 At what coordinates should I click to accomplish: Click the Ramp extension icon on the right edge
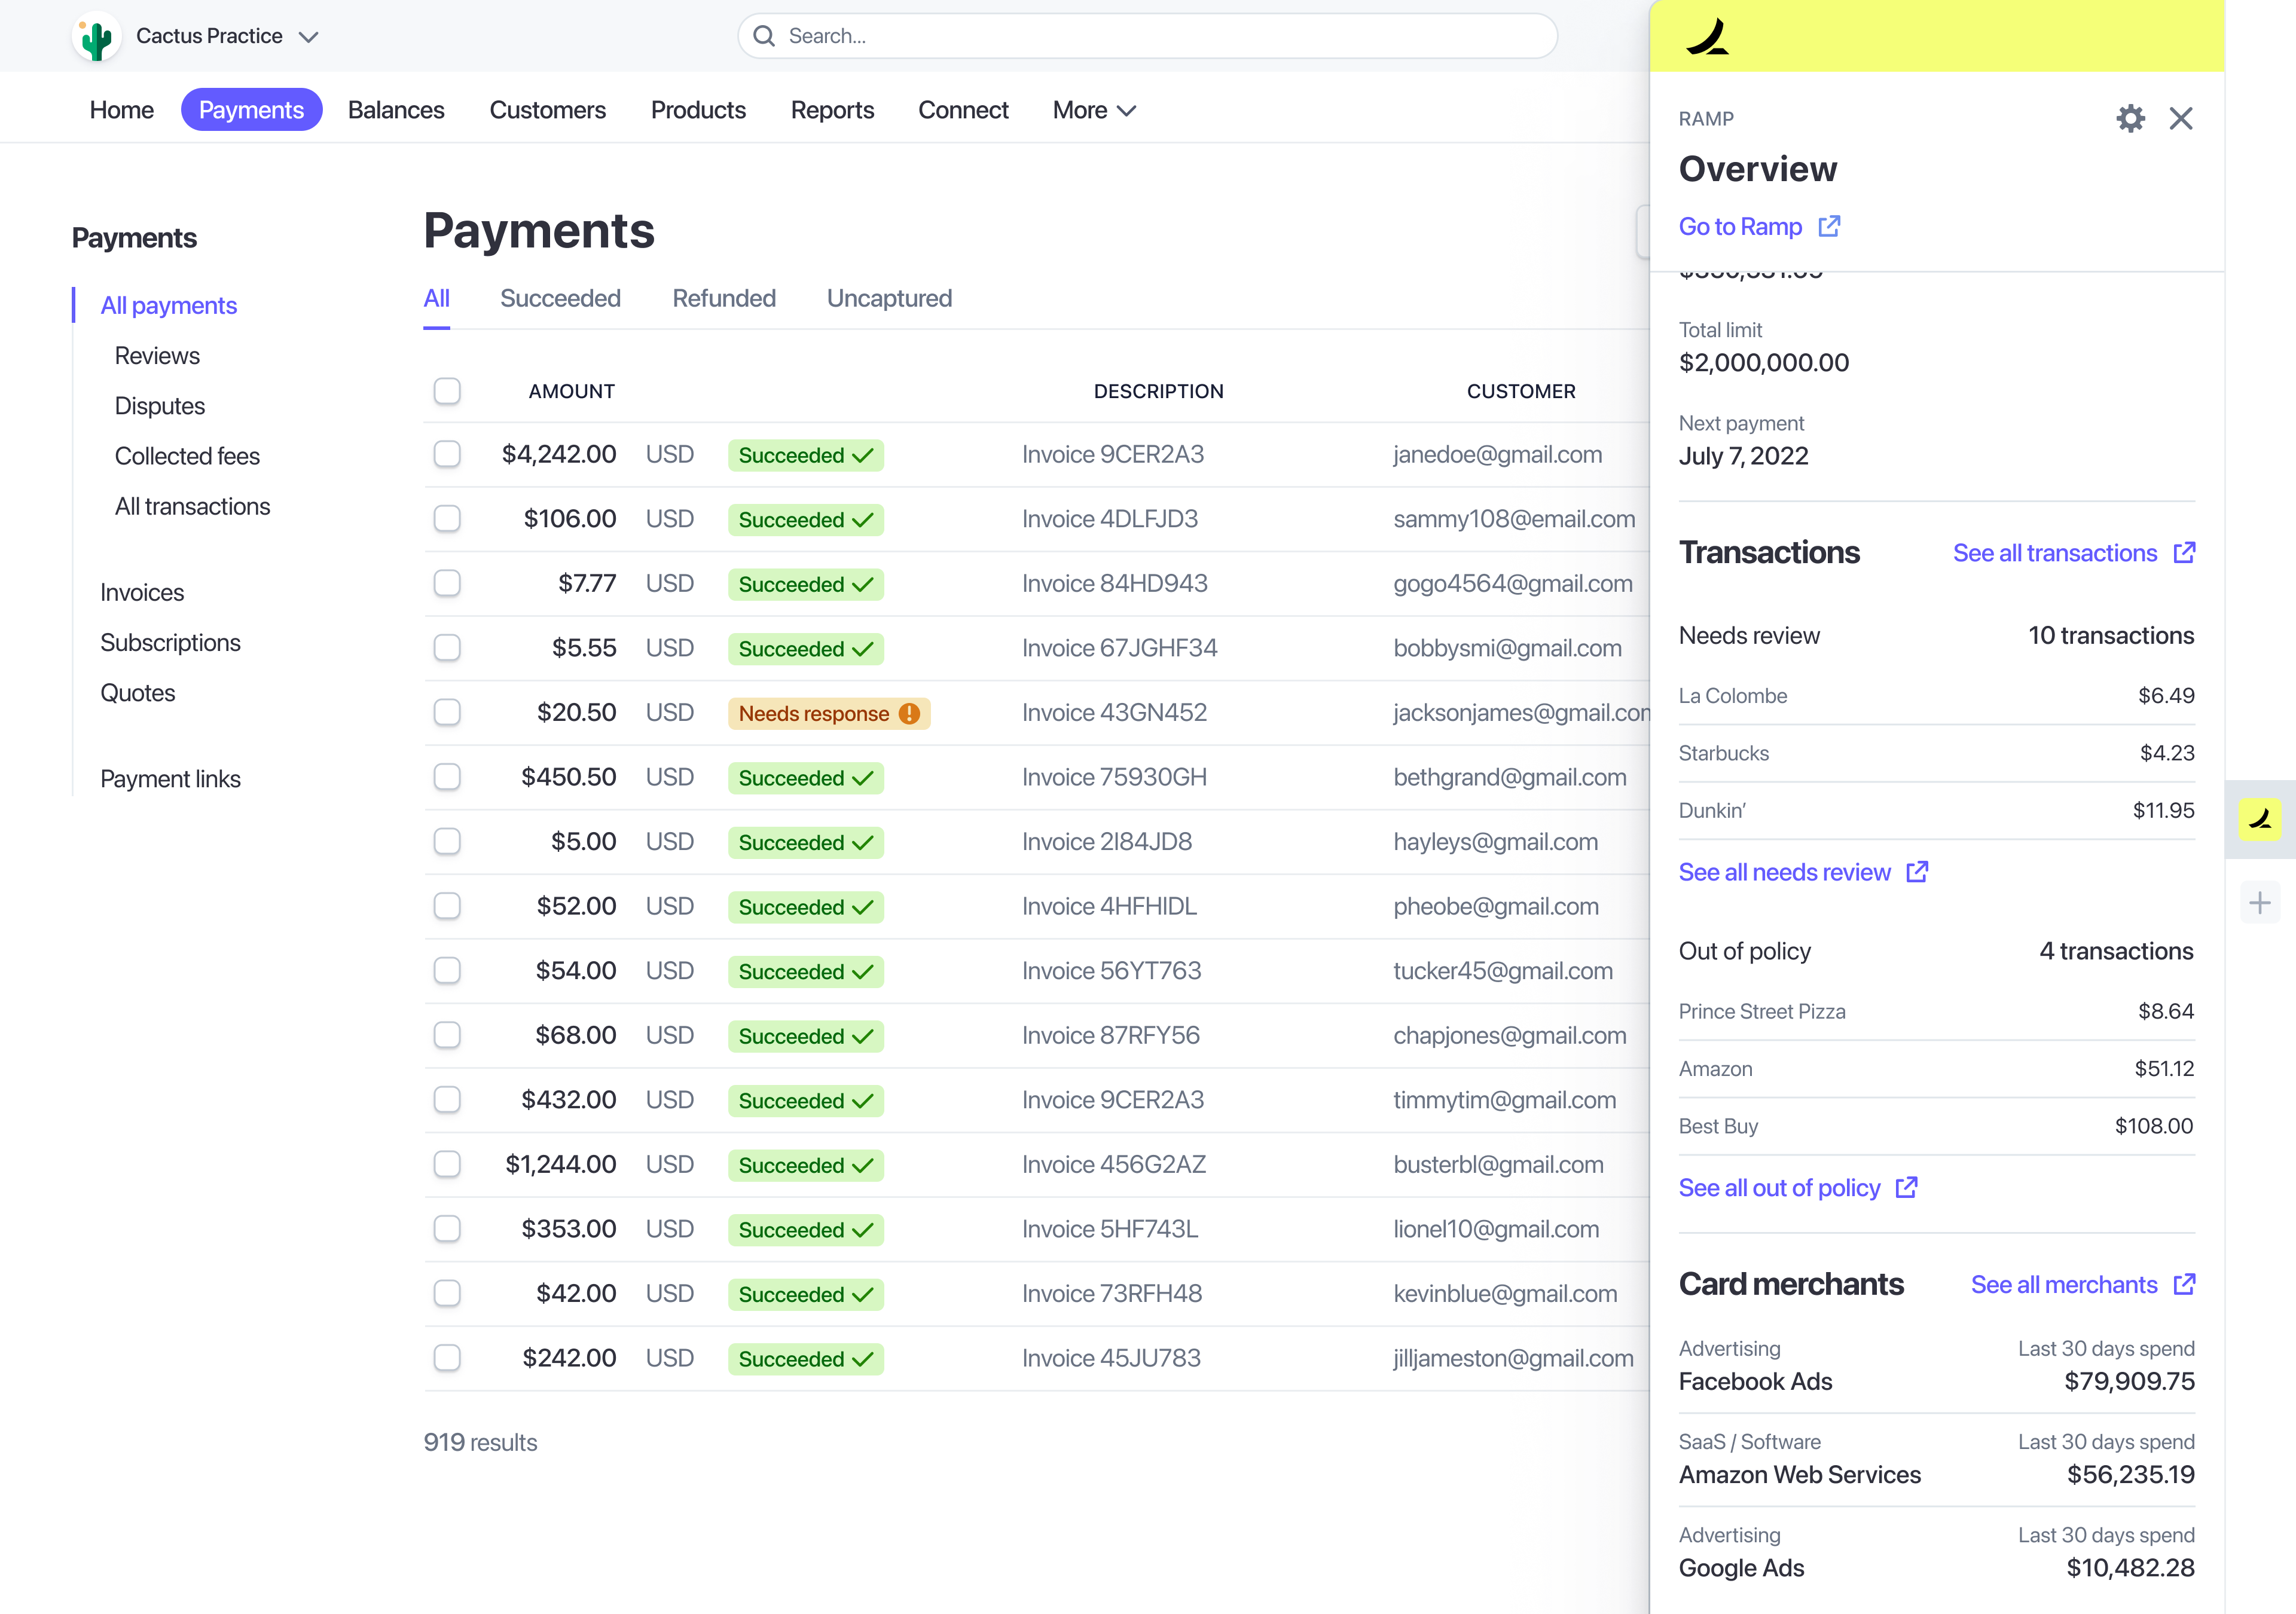(x=2259, y=820)
